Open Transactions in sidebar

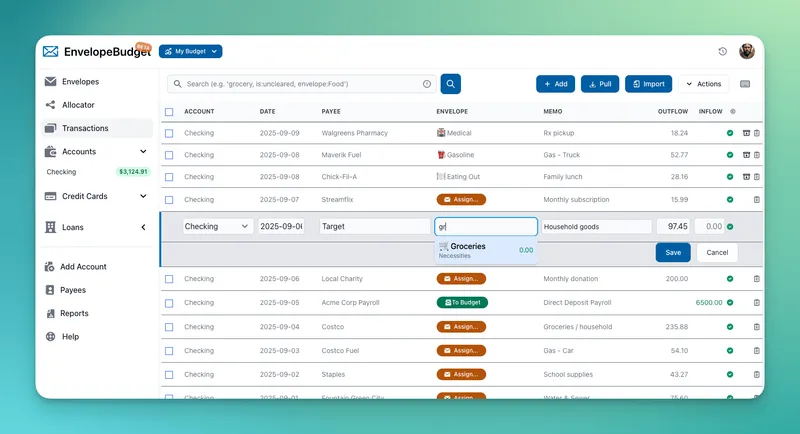click(x=96, y=128)
